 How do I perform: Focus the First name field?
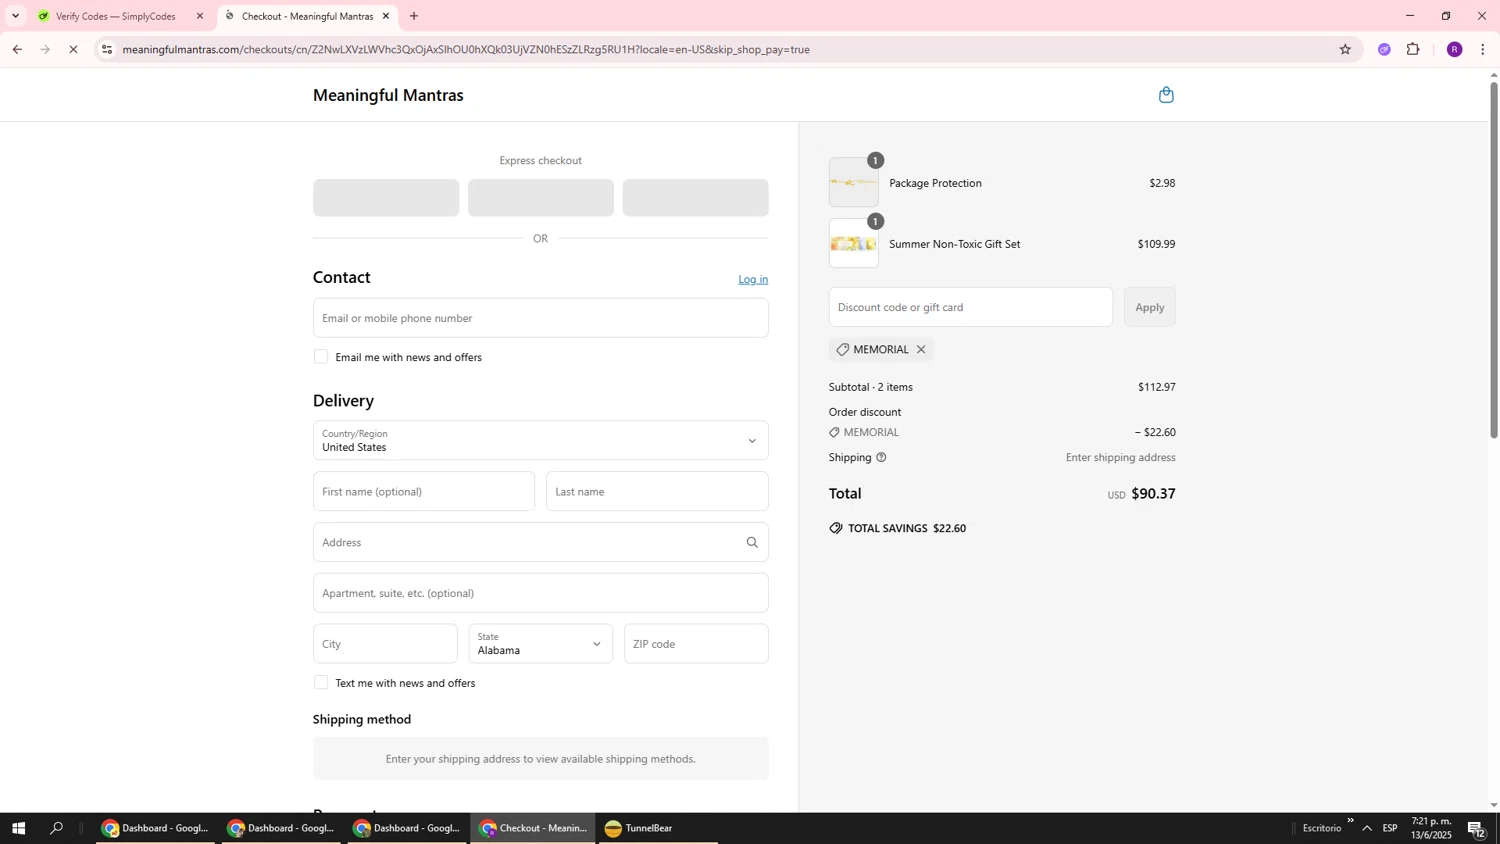424,492
